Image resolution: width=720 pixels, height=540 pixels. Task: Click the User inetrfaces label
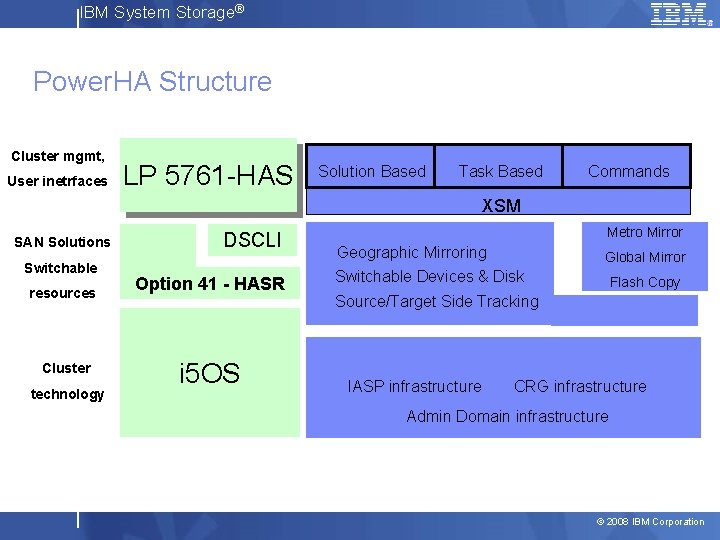(57, 181)
